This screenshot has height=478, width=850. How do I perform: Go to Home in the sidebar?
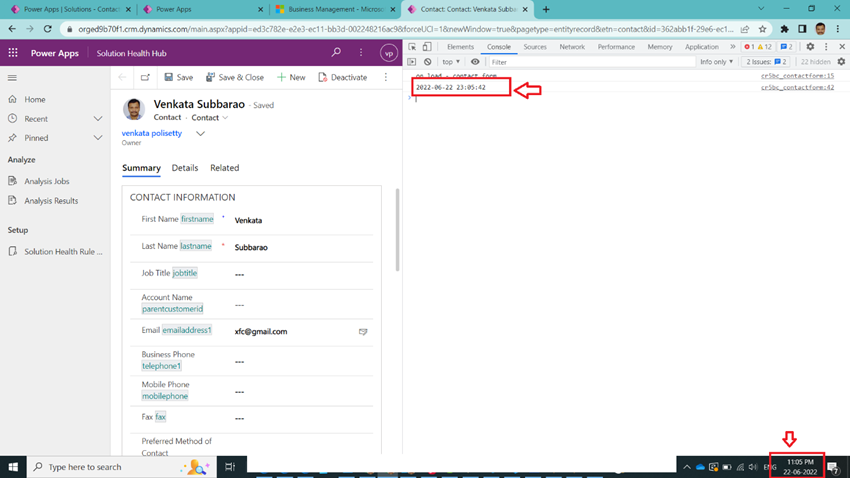click(35, 100)
